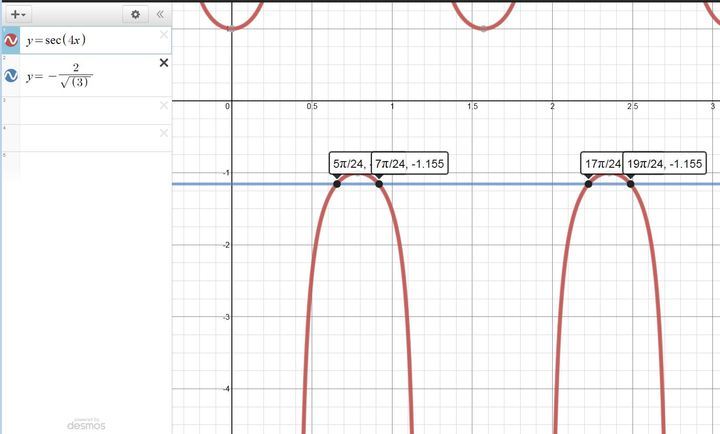Toggle visibility of the red sec(4x) curve
Image resolution: width=720 pixels, height=434 pixels.
11,41
